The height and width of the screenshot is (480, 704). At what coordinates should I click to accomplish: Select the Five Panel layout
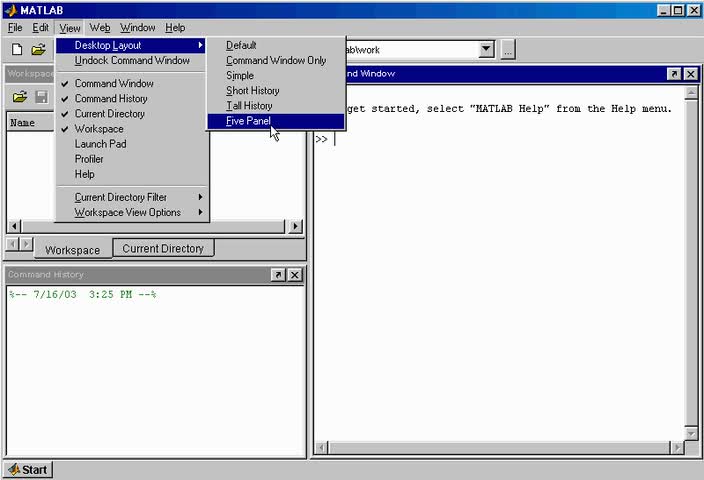point(276,121)
